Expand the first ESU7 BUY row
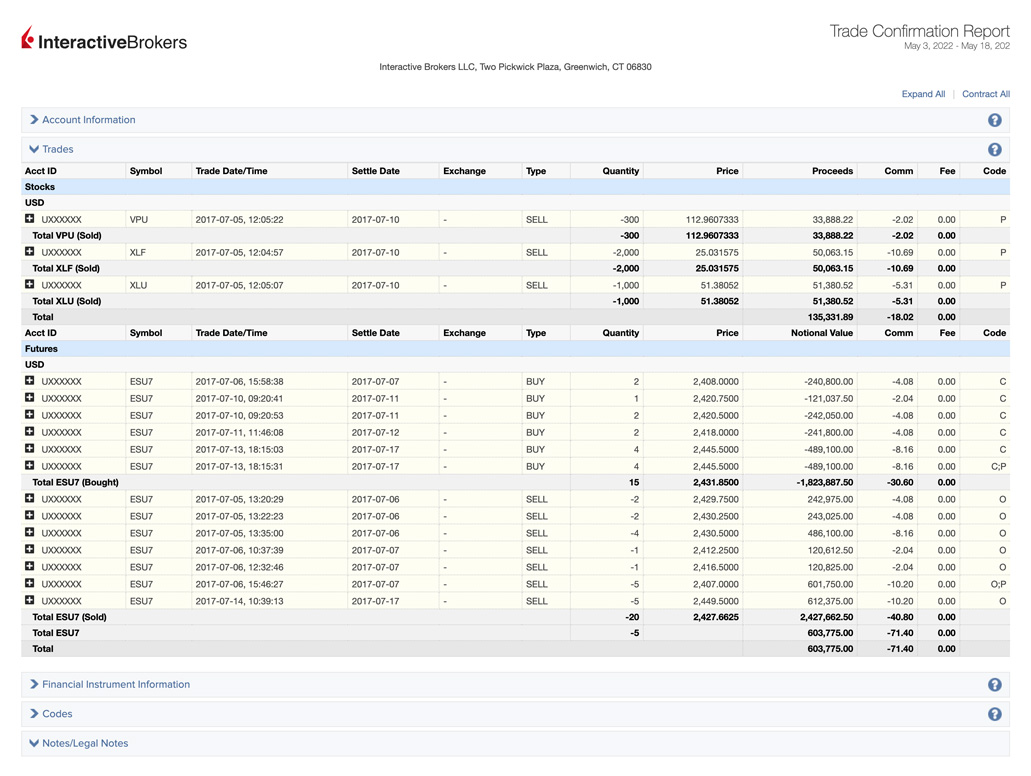This screenshot has width=1031, height=776. [x=30, y=381]
